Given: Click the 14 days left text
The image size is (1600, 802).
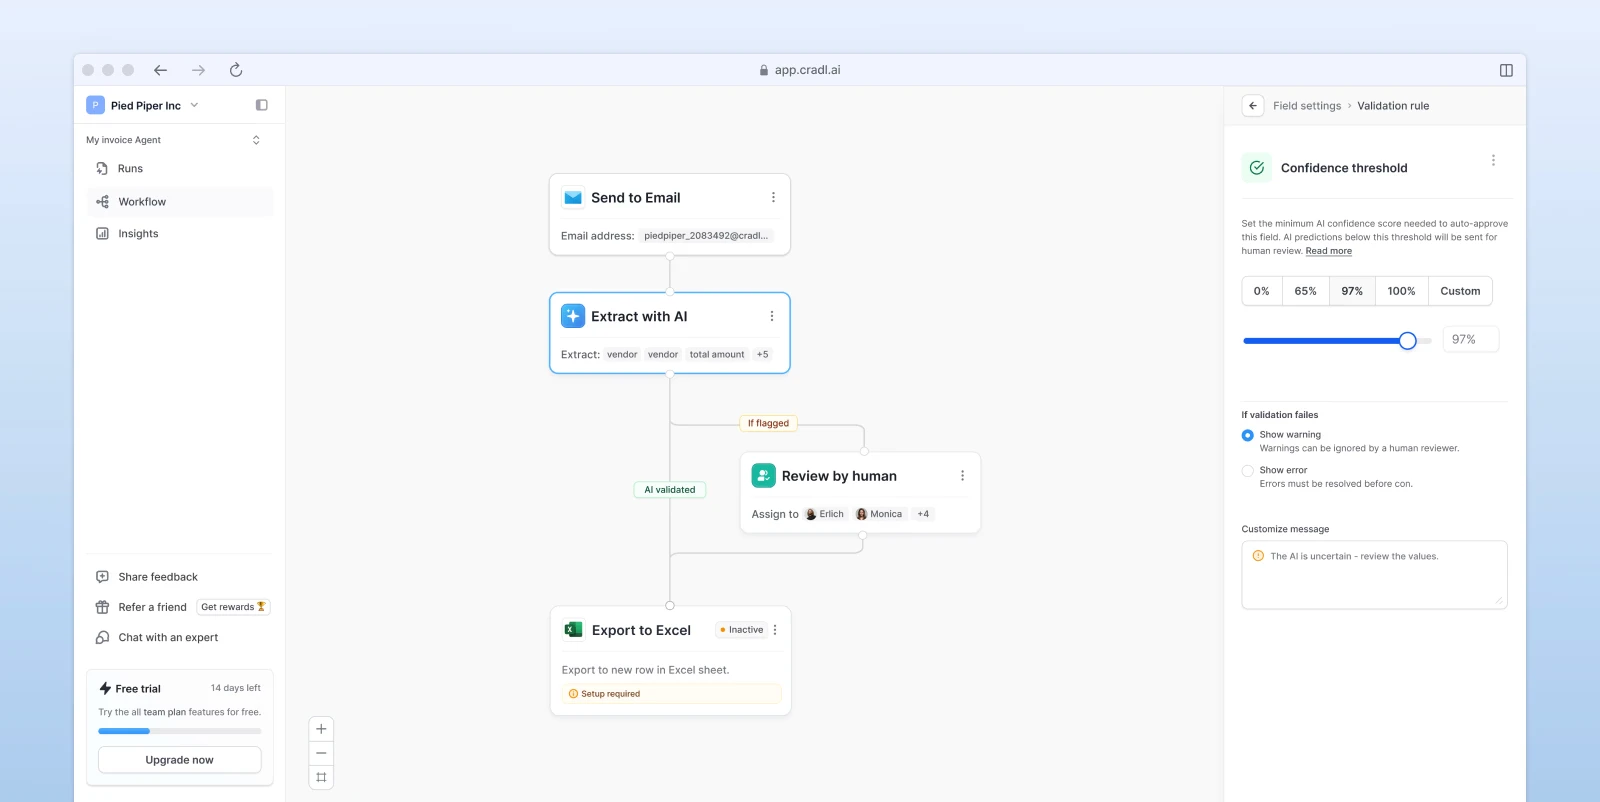Looking at the screenshot, I should tap(236, 688).
